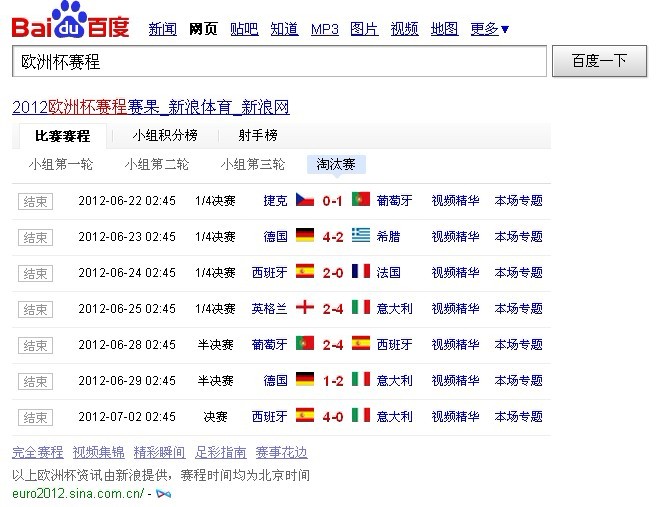Click the Baidu logo

[70, 22]
